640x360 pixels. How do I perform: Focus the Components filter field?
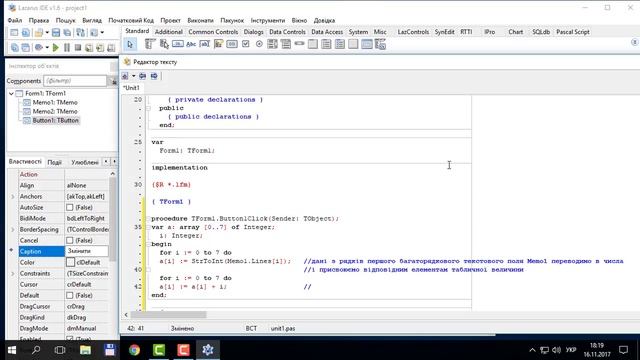(75, 81)
